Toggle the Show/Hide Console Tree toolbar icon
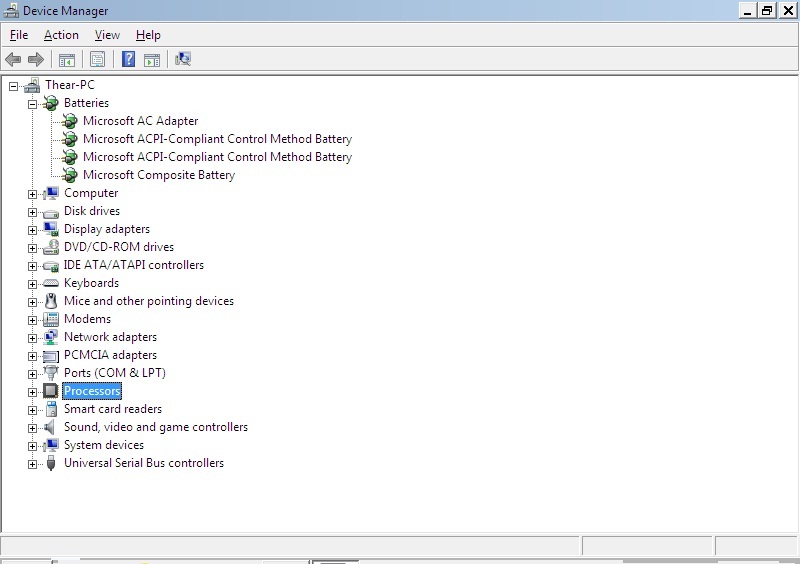 (x=67, y=60)
